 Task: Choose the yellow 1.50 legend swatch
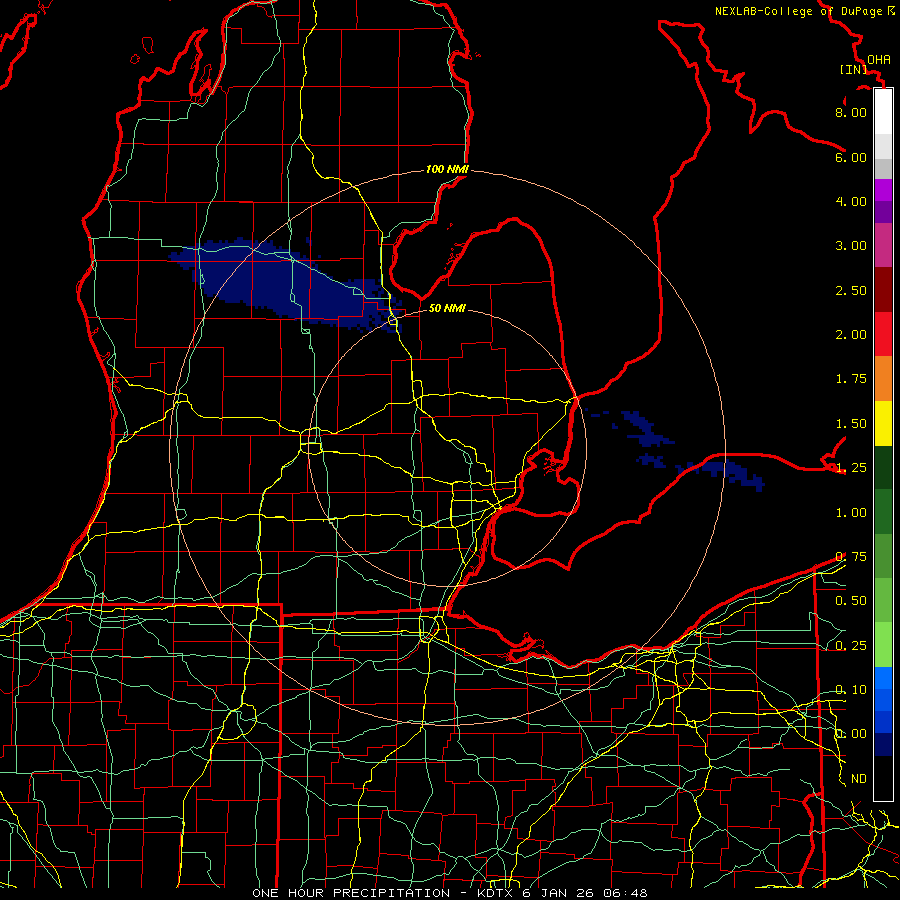(x=883, y=423)
